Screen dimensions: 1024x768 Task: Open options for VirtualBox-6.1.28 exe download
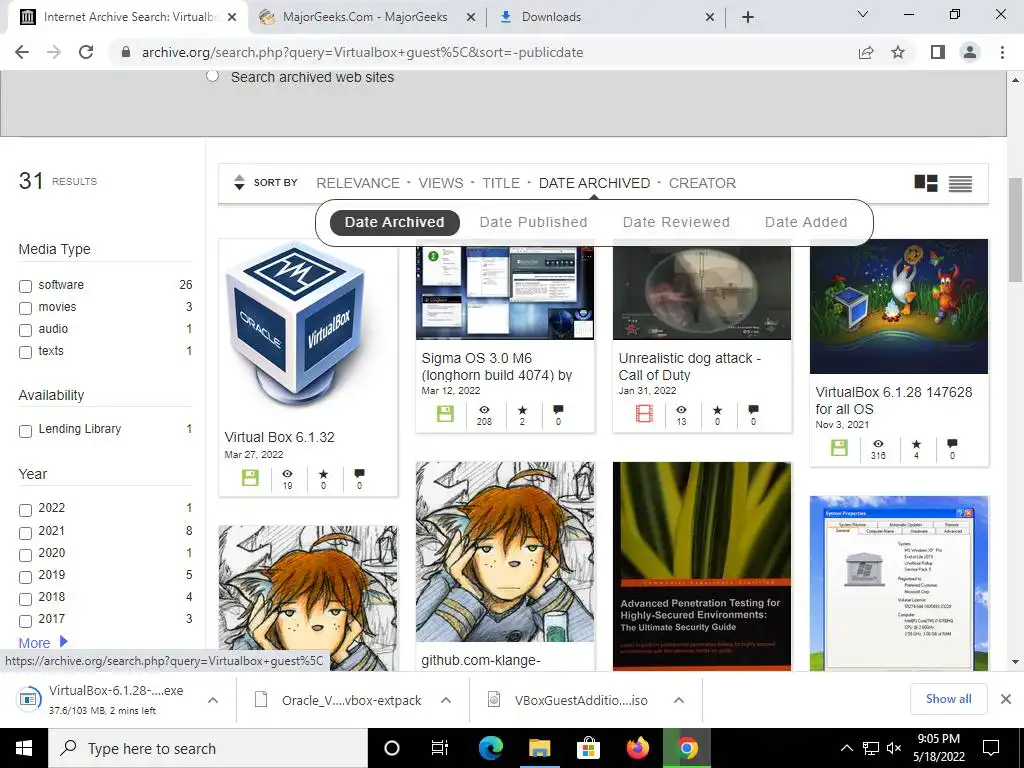(x=213, y=700)
